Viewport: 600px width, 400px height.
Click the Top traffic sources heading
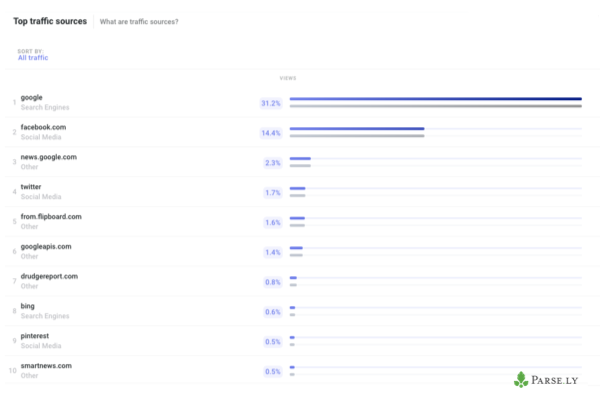50,21
